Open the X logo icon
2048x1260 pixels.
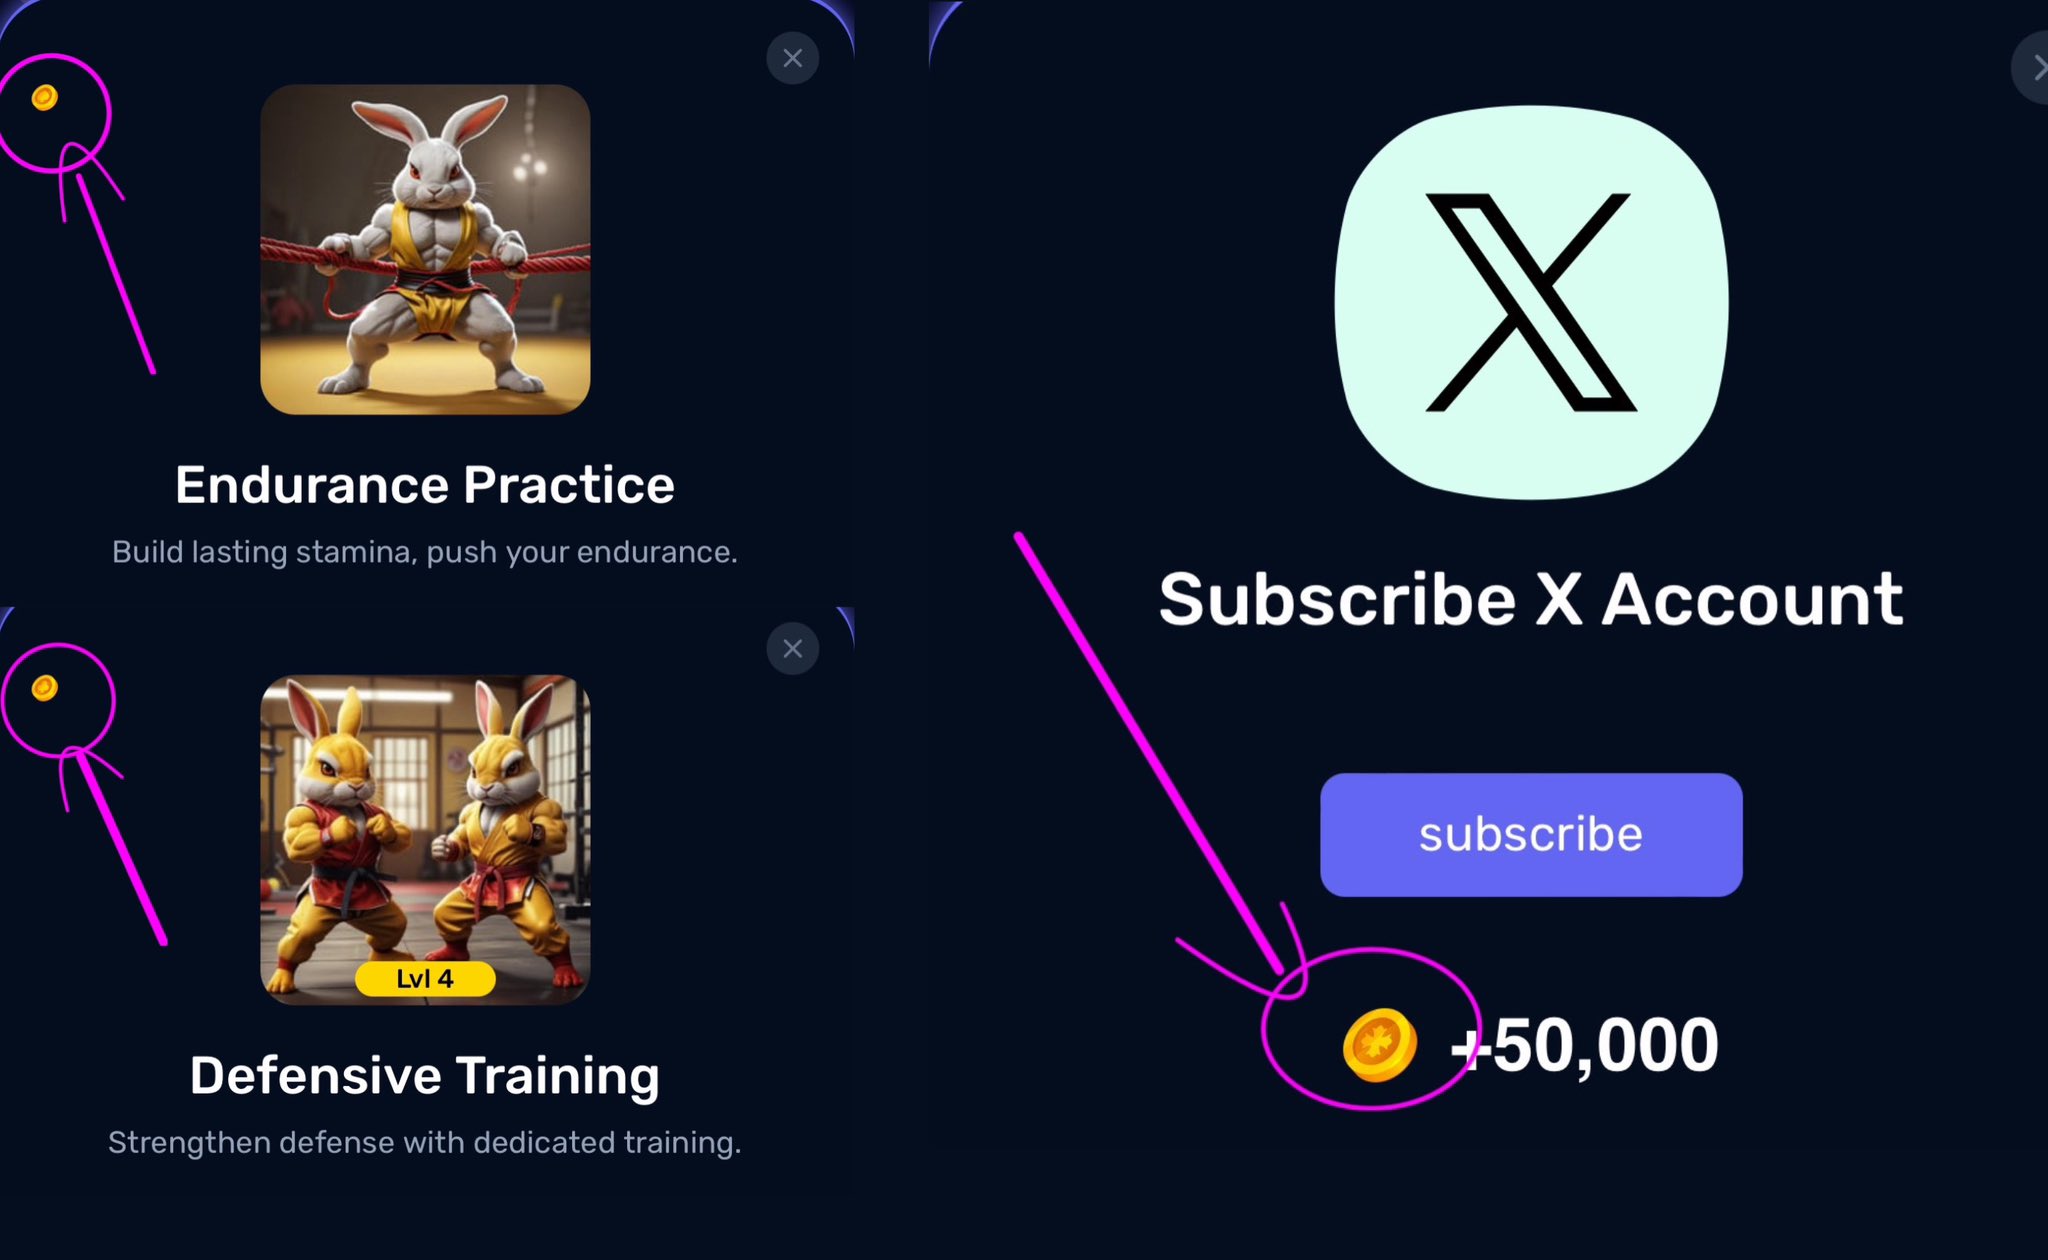point(1531,302)
